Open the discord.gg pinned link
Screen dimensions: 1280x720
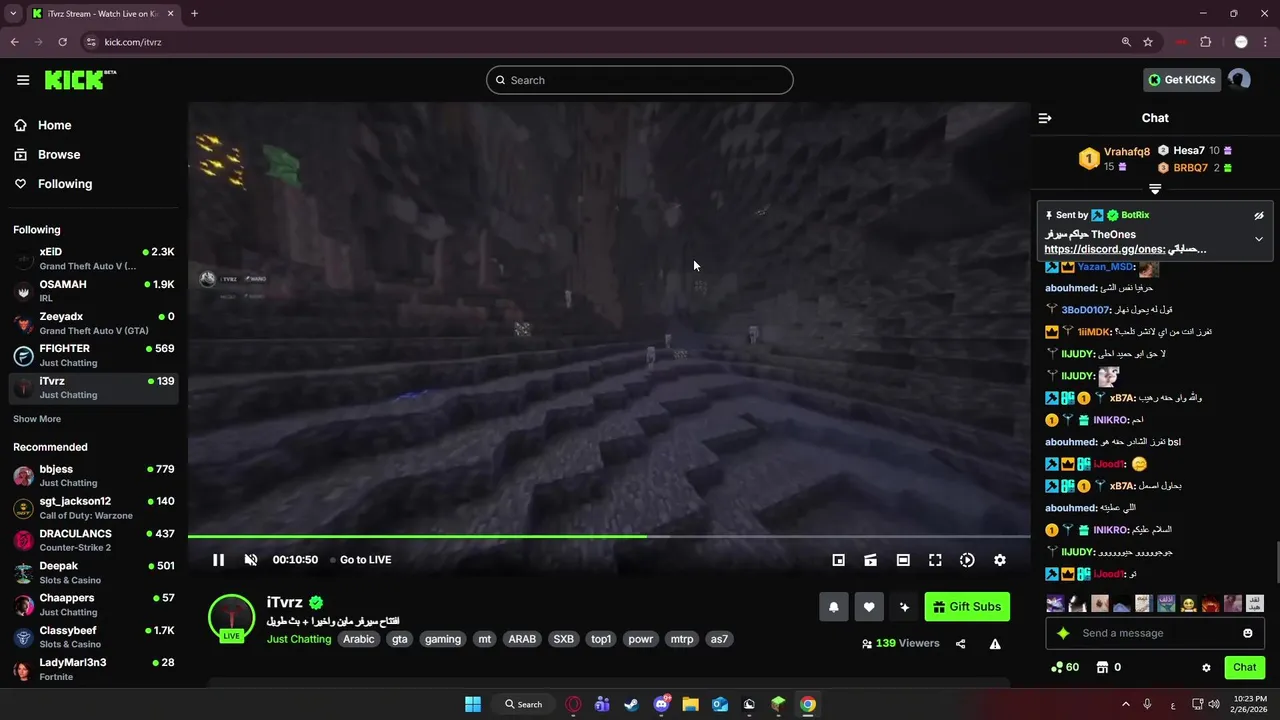coord(1103,249)
